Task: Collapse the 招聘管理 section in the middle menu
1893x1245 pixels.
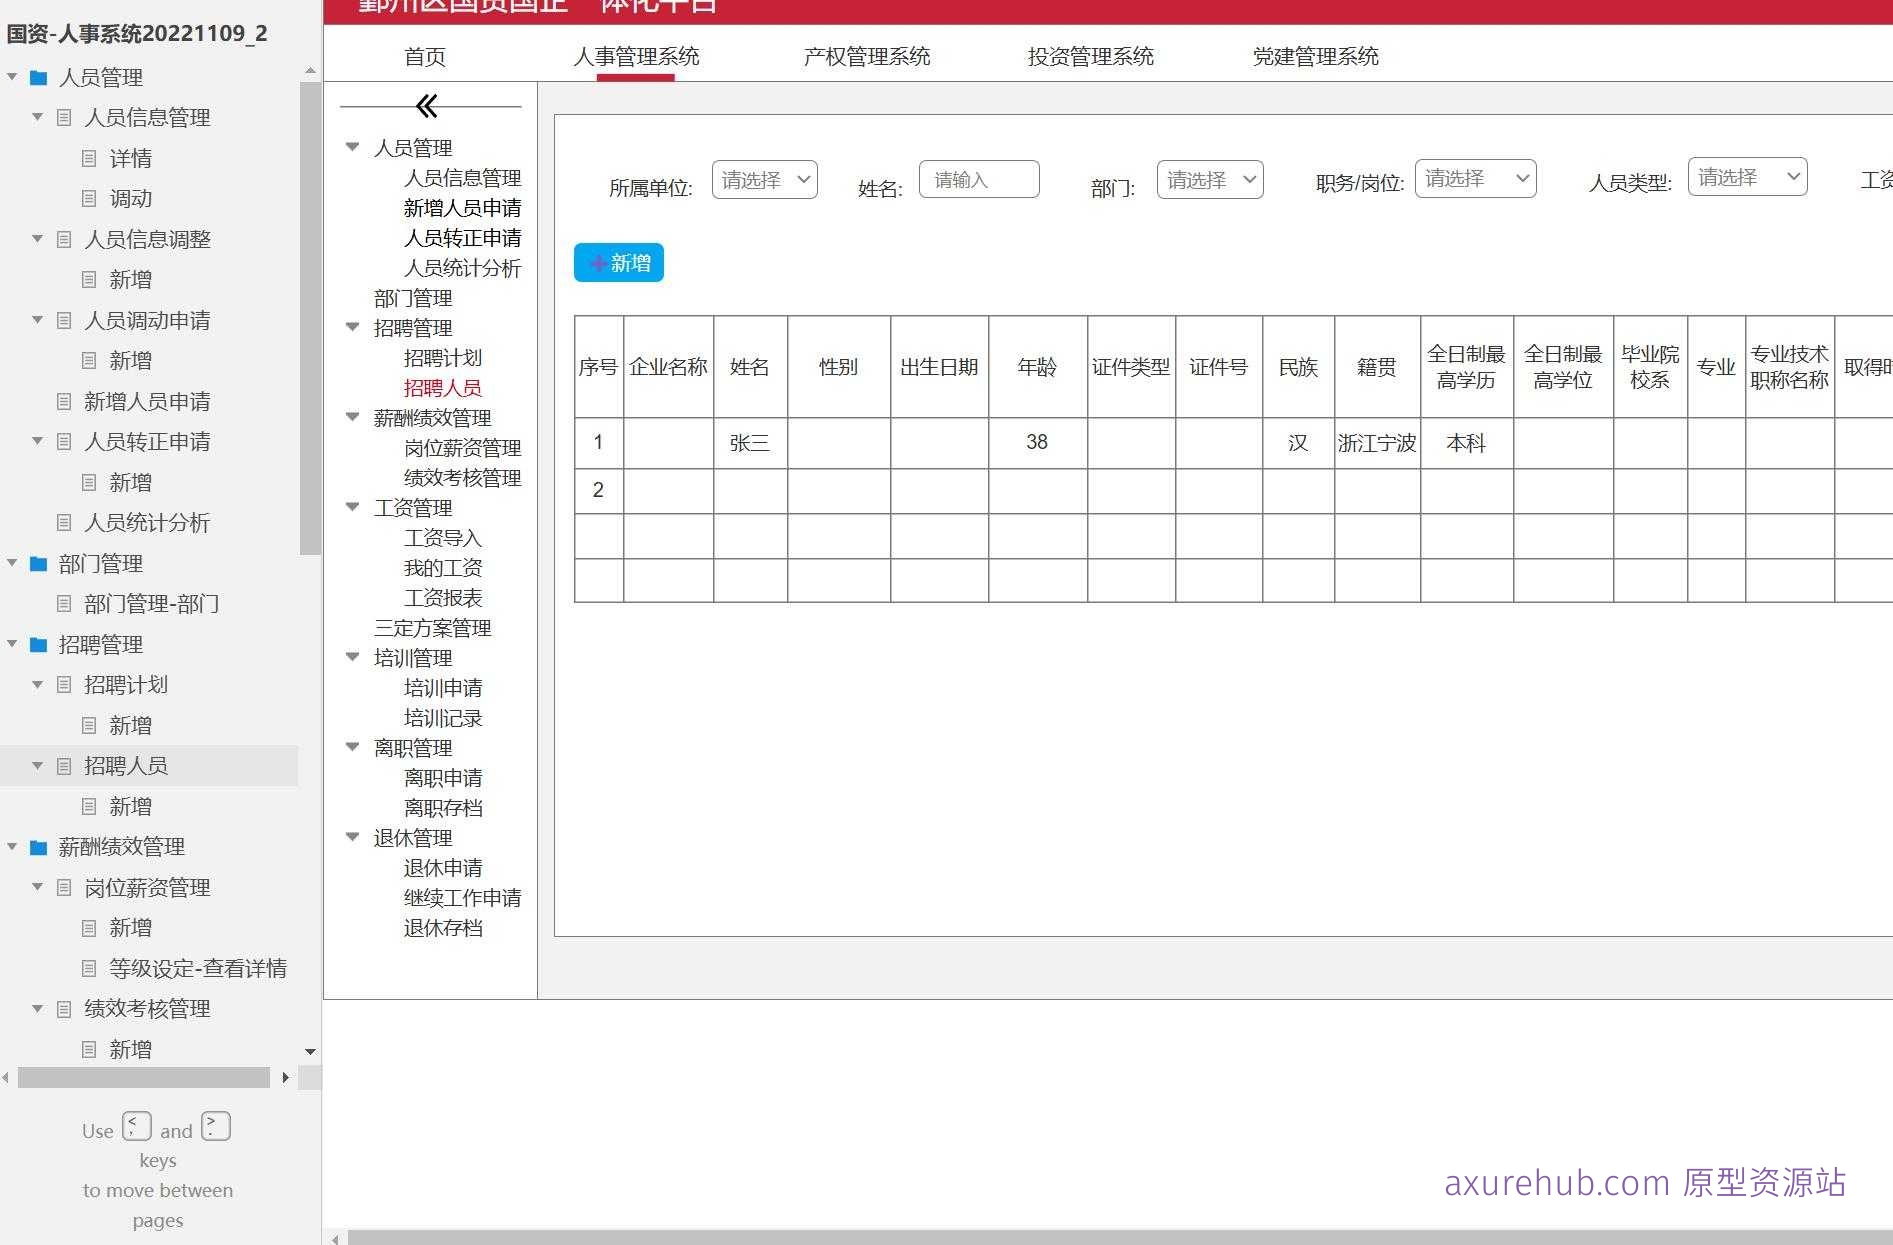Action: (352, 327)
